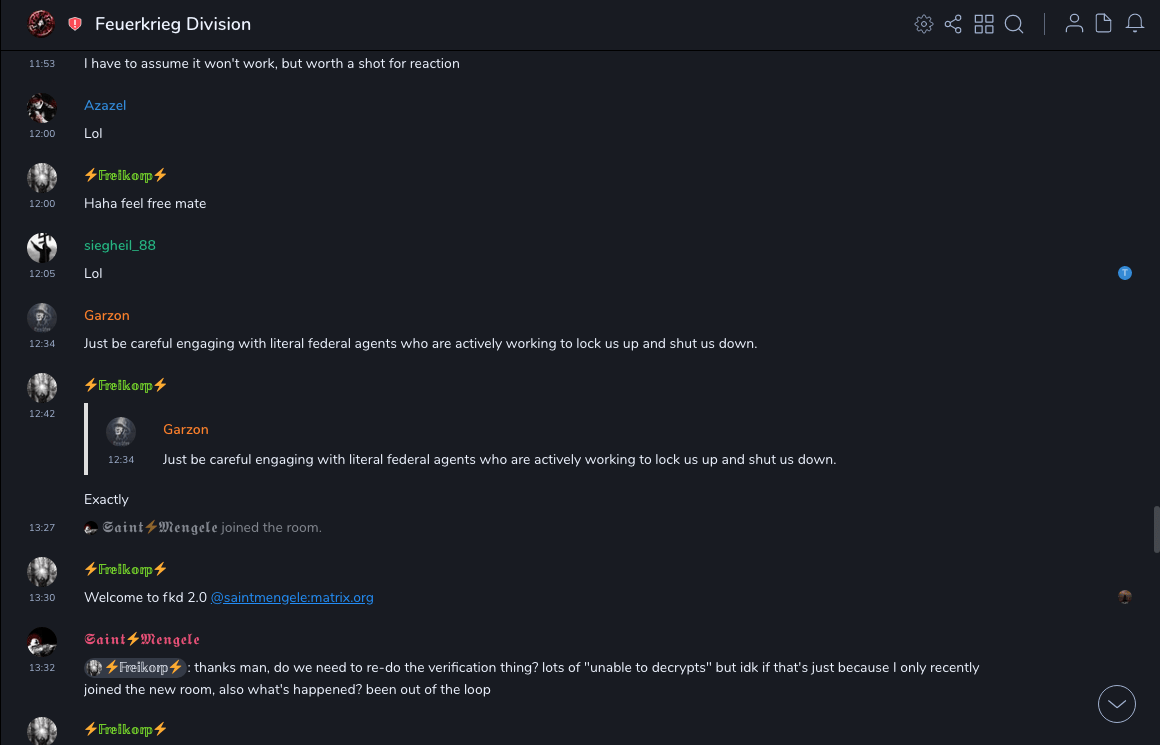Viewport: 1160px width, 745px height.
Task: Click the room avatar in header
Action: [41, 23]
